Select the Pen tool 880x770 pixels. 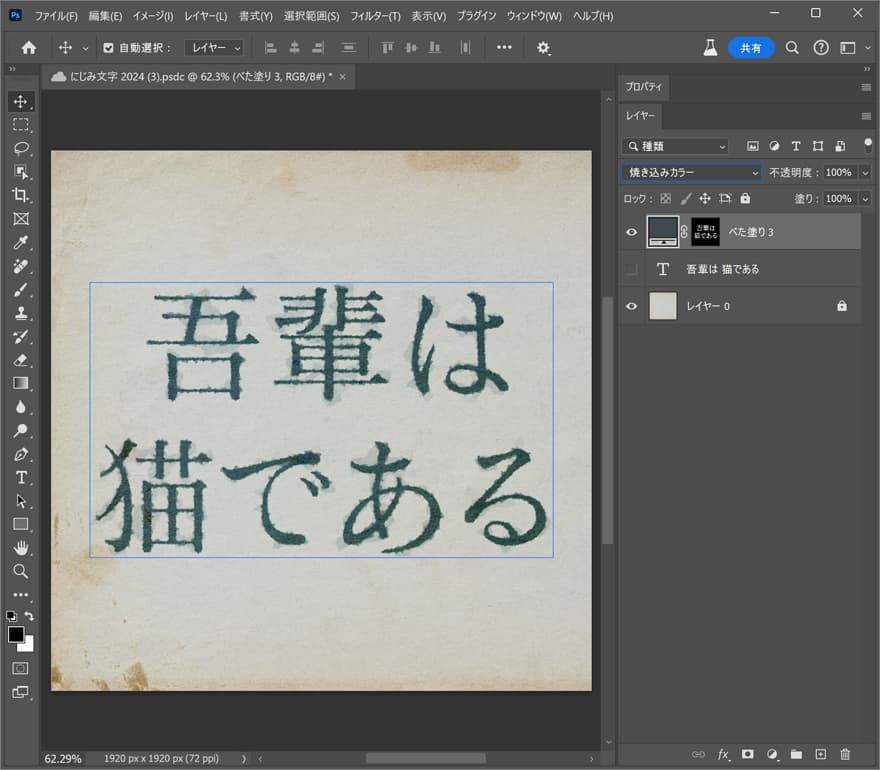tap(21, 454)
